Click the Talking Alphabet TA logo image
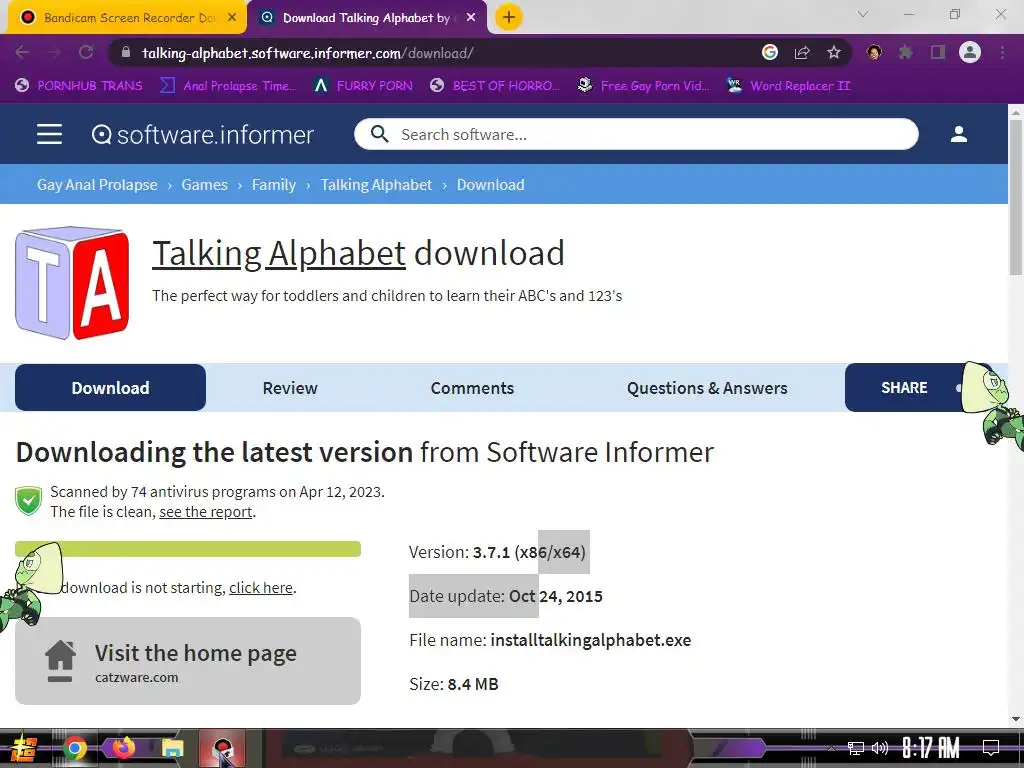Screen dimensions: 1024x768 pos(72,283)
